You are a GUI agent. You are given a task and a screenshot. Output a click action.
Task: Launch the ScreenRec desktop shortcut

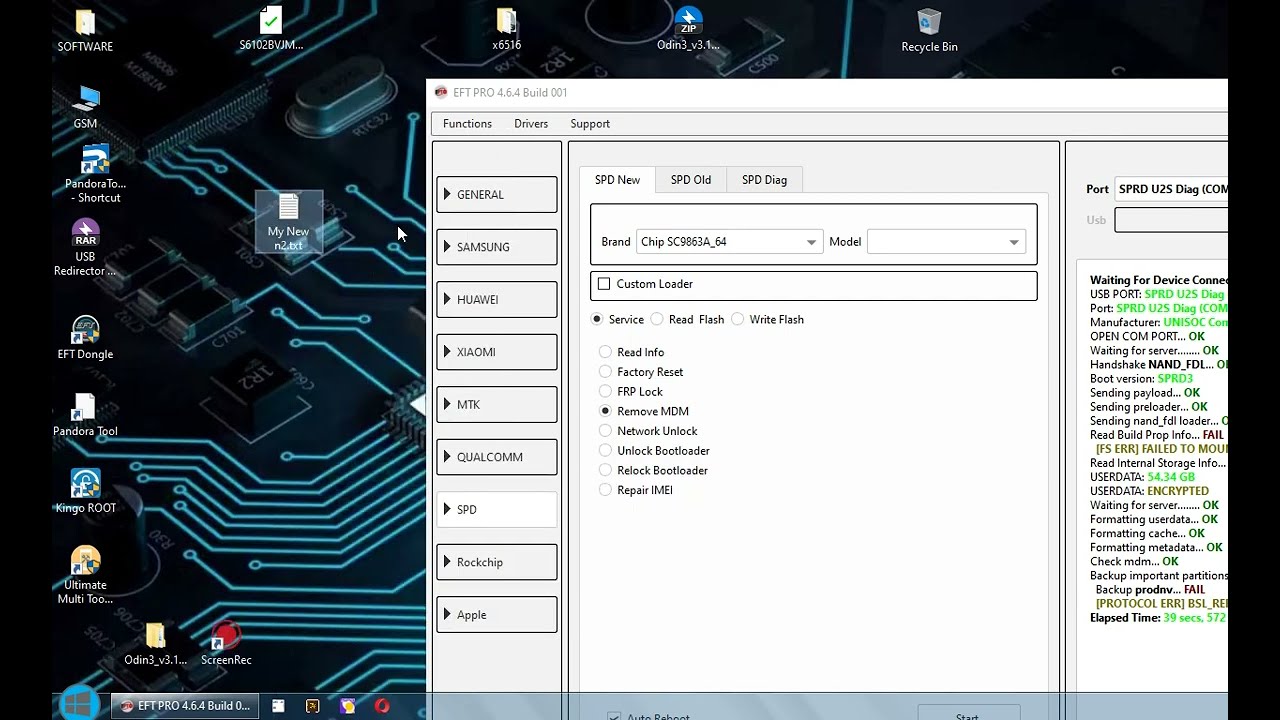point(226,644)
